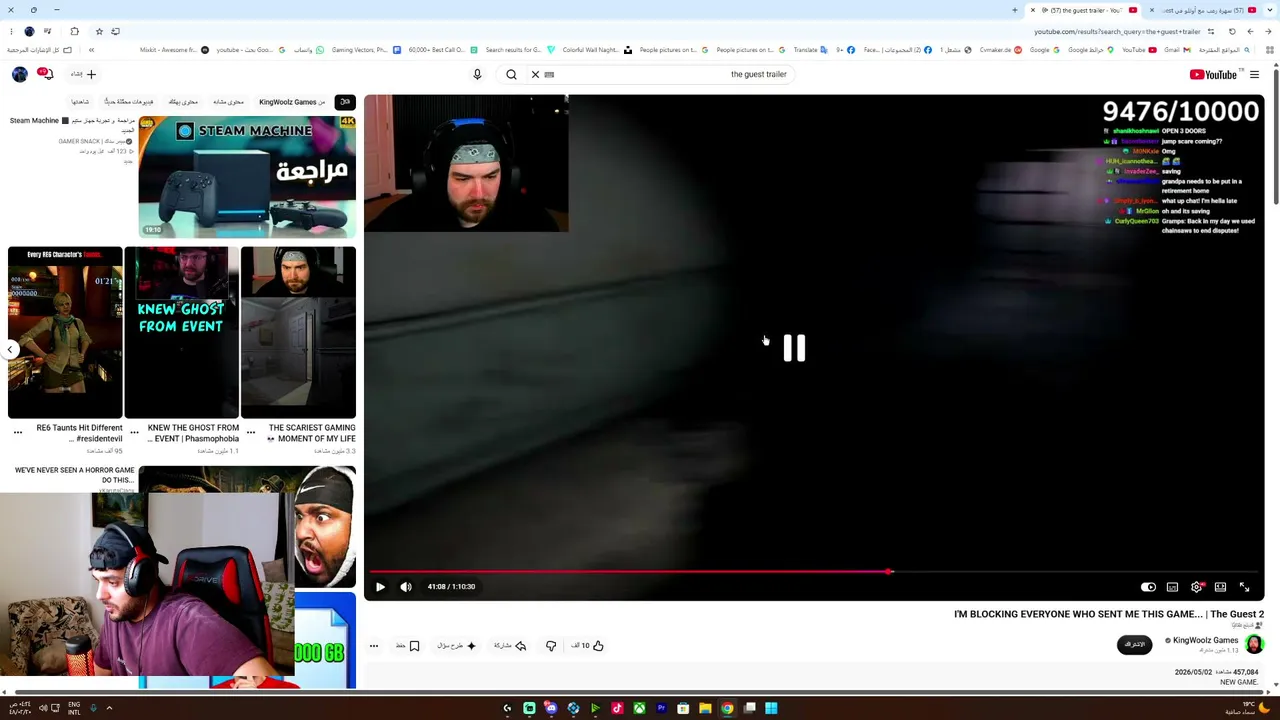The image size is (1280, 720).
Task: Open the KingWoolz Games channel name link
Action: 1205,640
